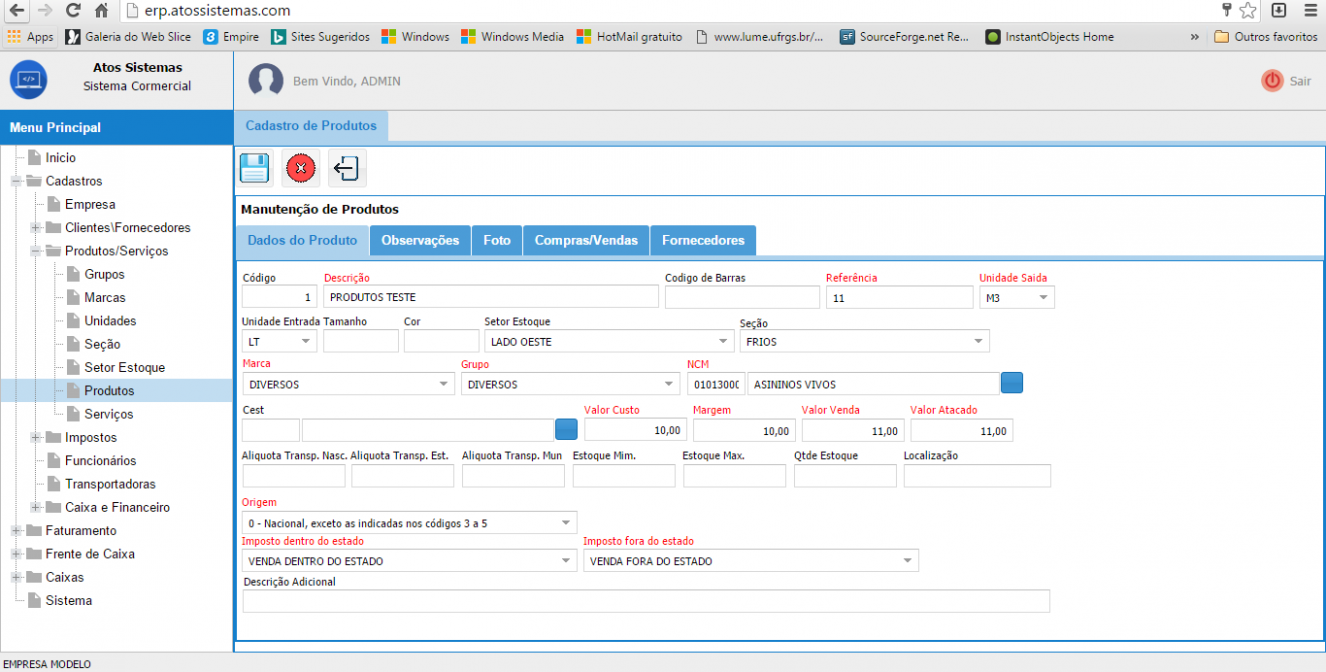Image resolution: width=1326 pixels, height=672 pixels.
Task: Click the exit arrow toolbar icon
Action: coord(347,168)
